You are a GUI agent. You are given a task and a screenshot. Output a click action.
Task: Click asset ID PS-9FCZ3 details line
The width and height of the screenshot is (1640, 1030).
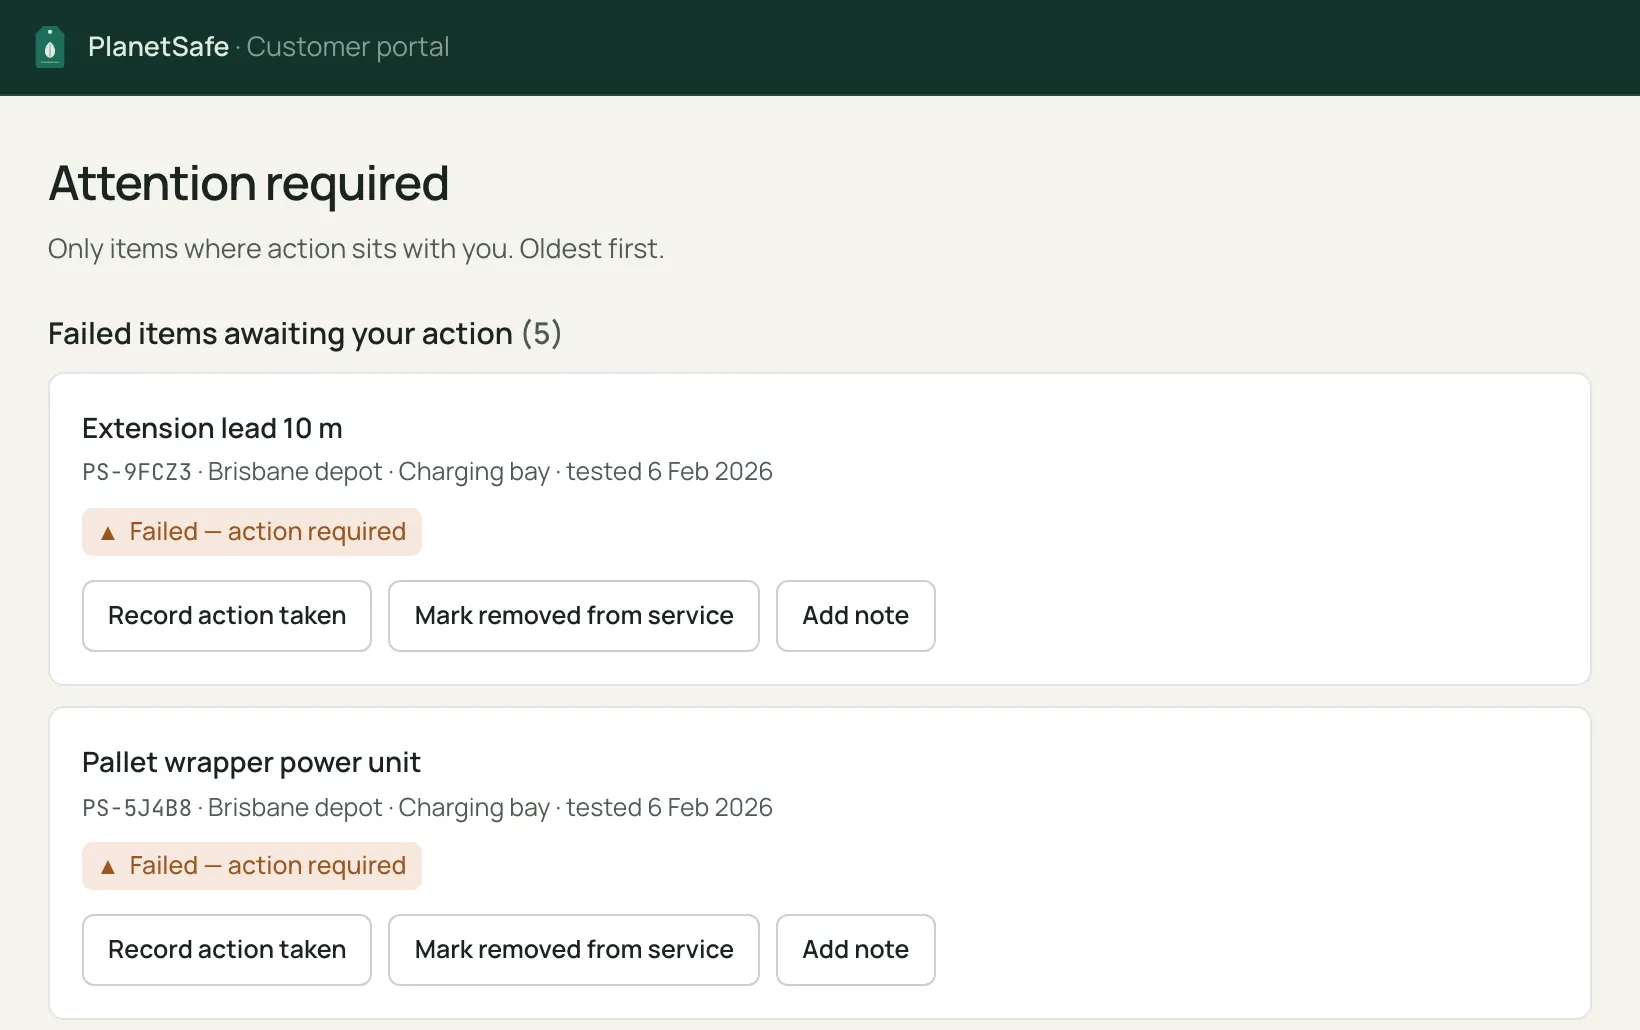427,472
